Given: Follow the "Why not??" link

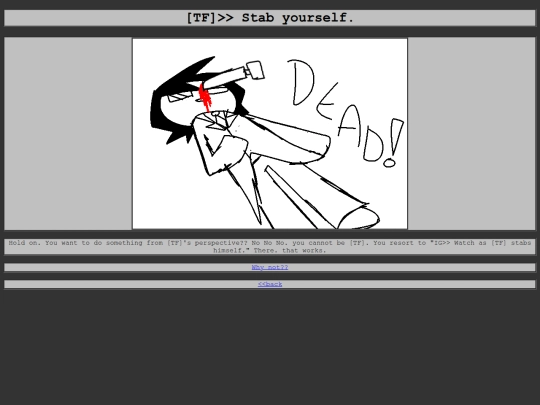Looking at the screenshot, I should point(270,267).
